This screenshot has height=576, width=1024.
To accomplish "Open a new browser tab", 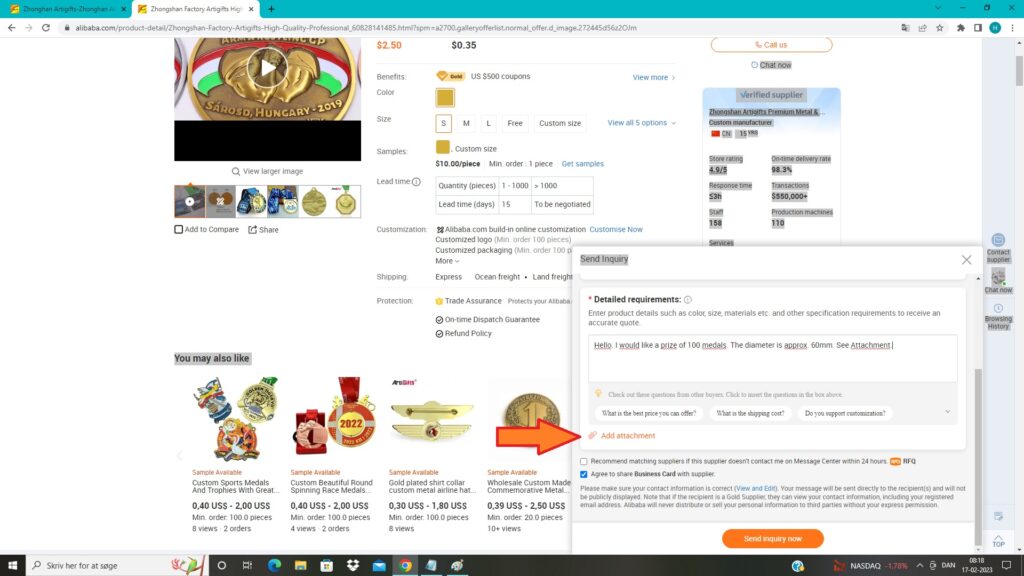I will click(271, 8).
